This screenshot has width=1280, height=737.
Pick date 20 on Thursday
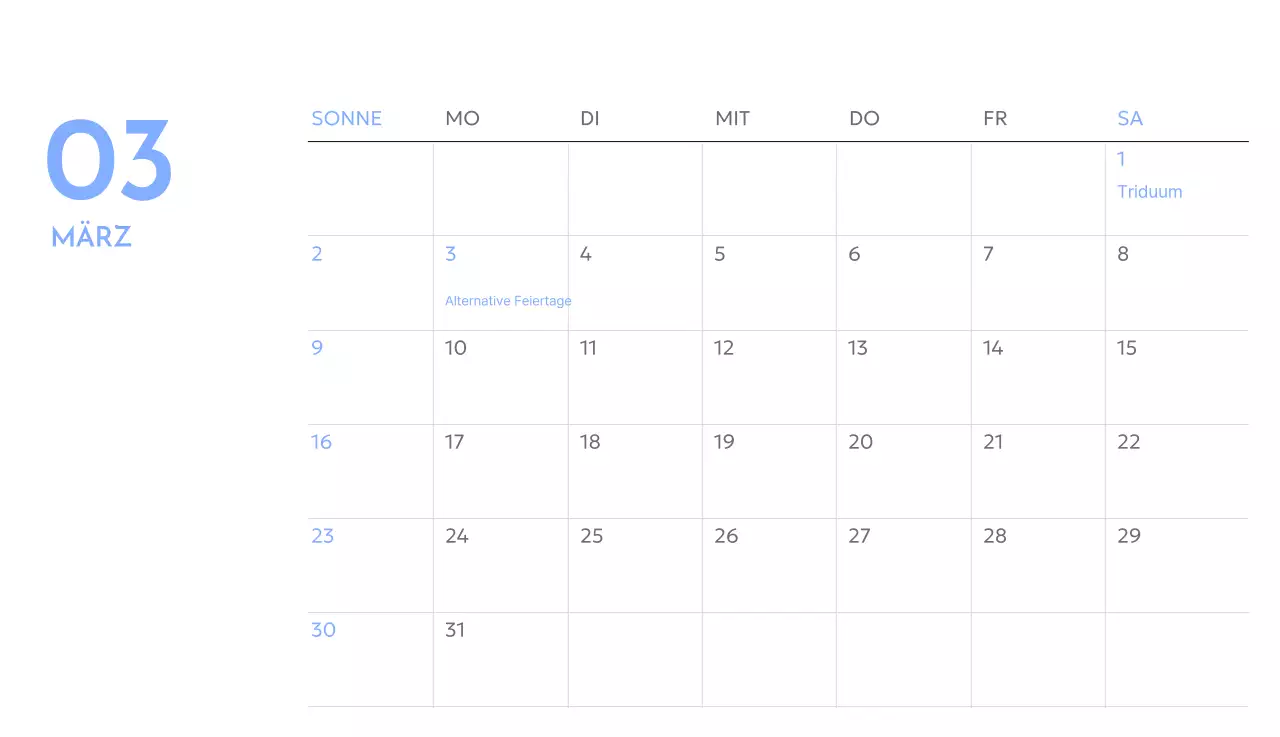pyautogui.click(x=860, y=442)
